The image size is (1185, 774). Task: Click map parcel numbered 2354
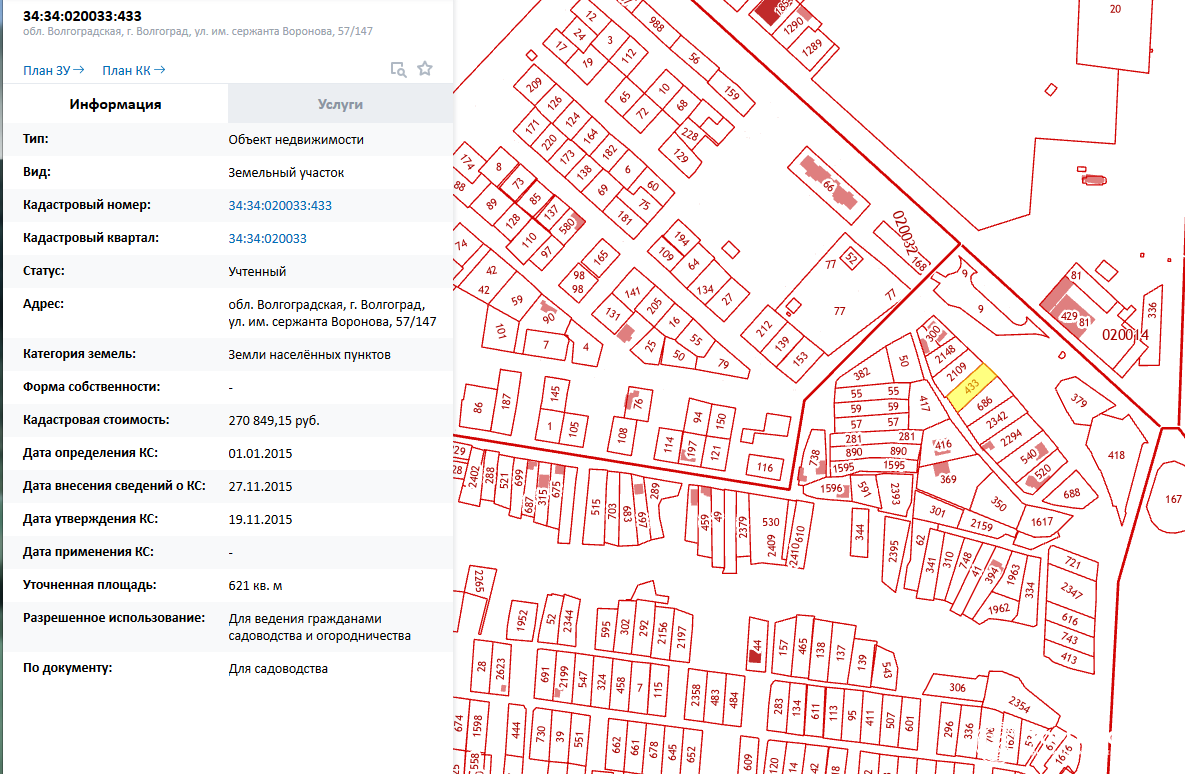tap(1019, 705)
